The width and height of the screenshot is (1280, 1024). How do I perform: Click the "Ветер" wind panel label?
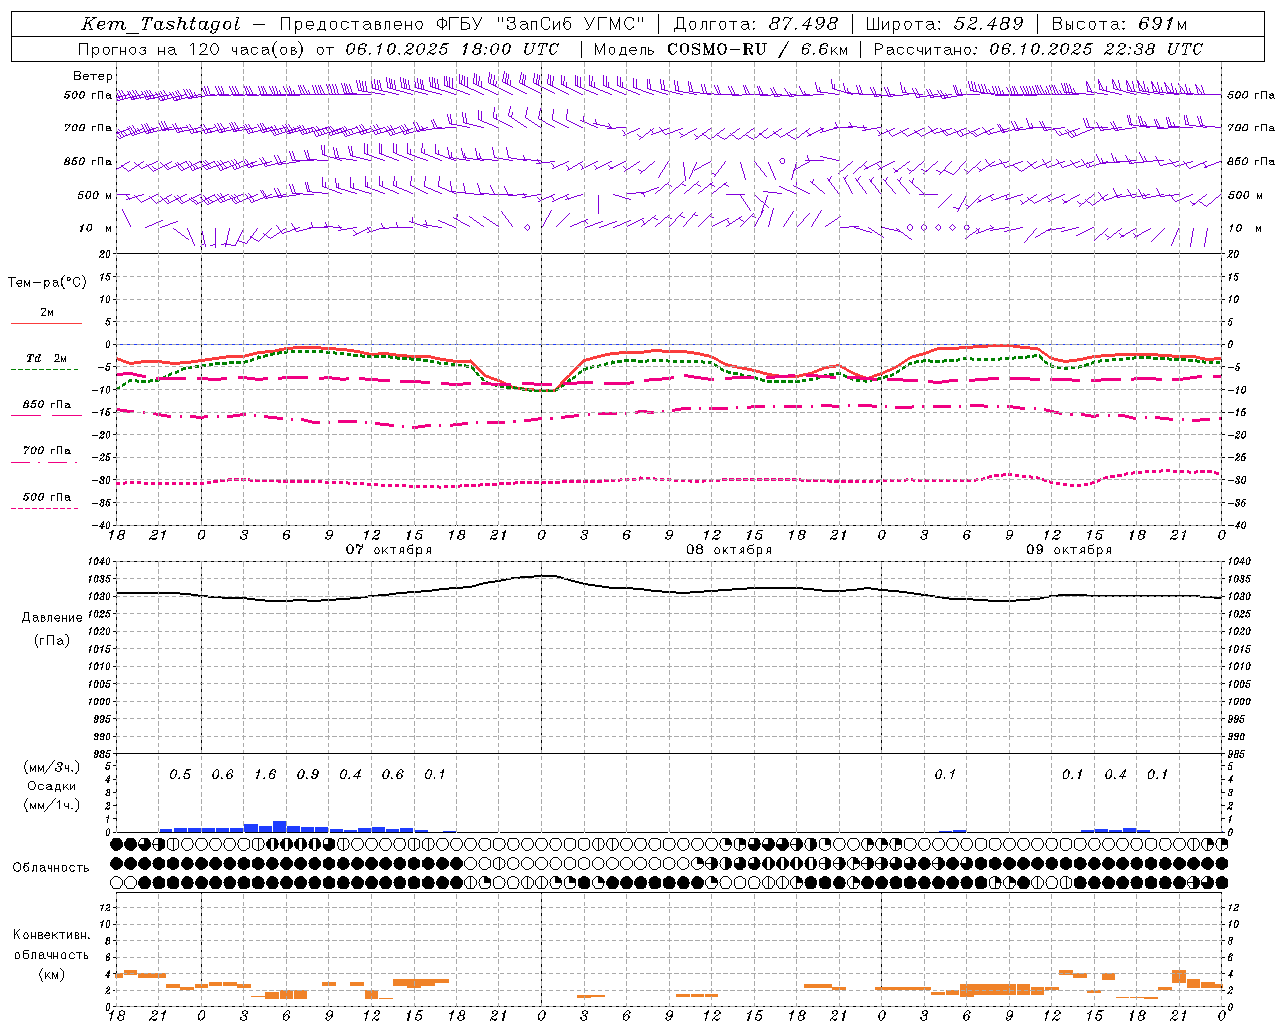92,76
